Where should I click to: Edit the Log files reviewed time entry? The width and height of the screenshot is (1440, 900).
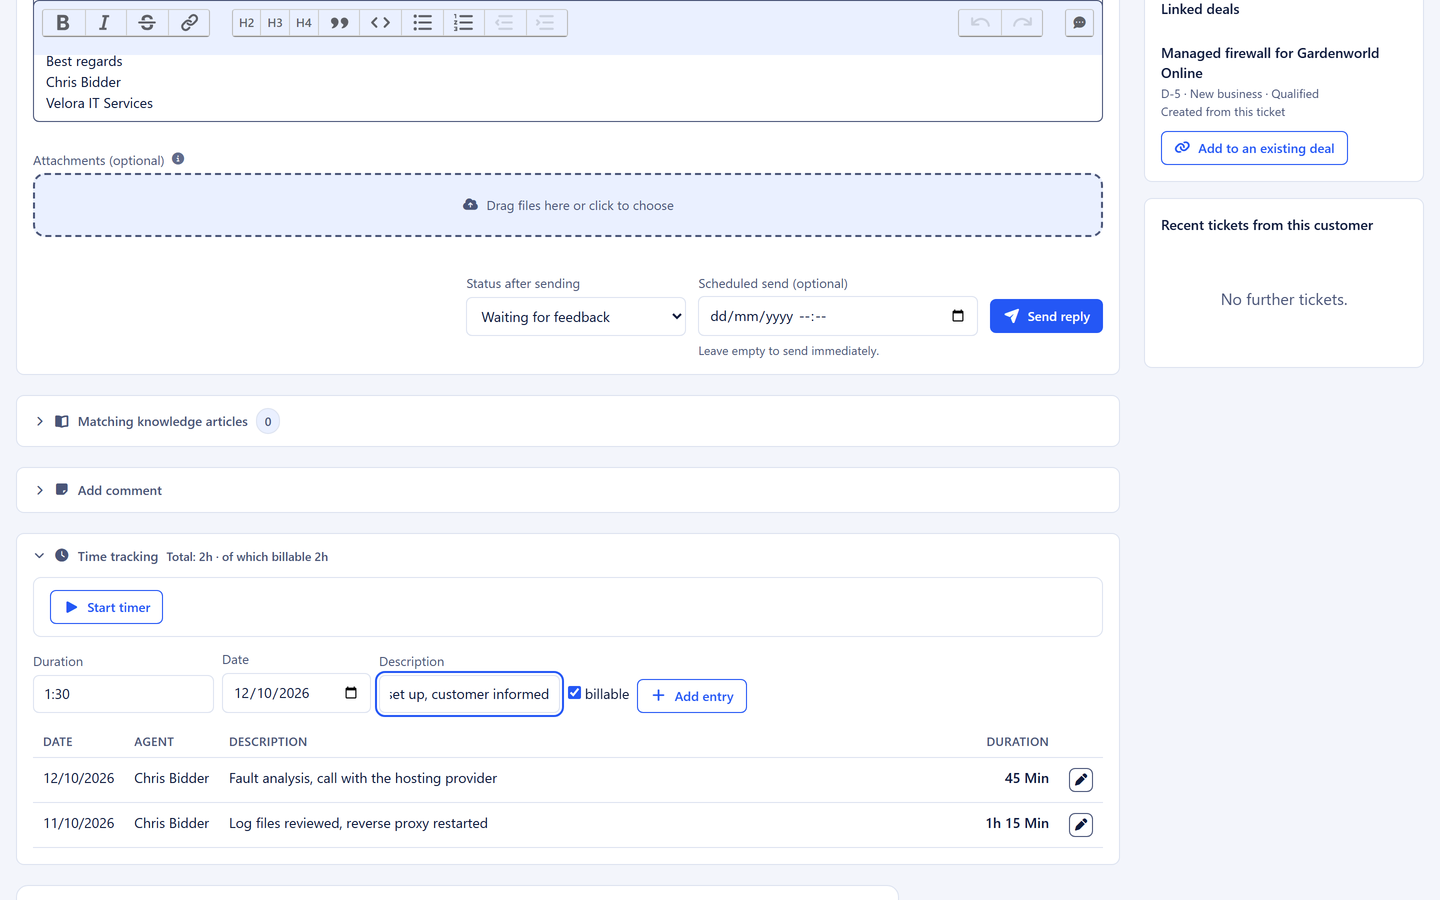[1081, 825]
